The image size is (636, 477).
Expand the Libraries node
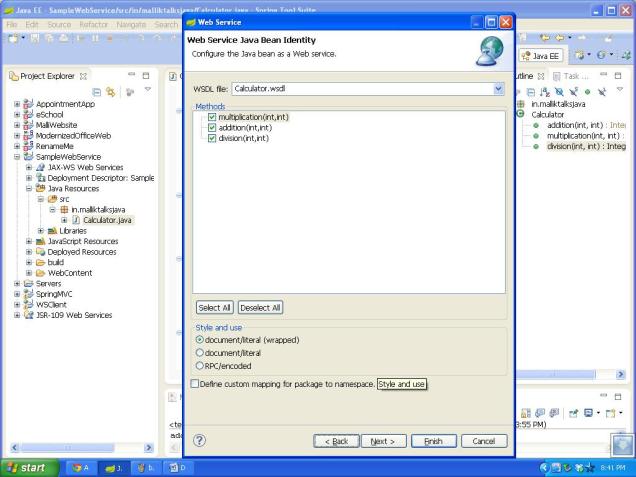[x=41, y=230]
